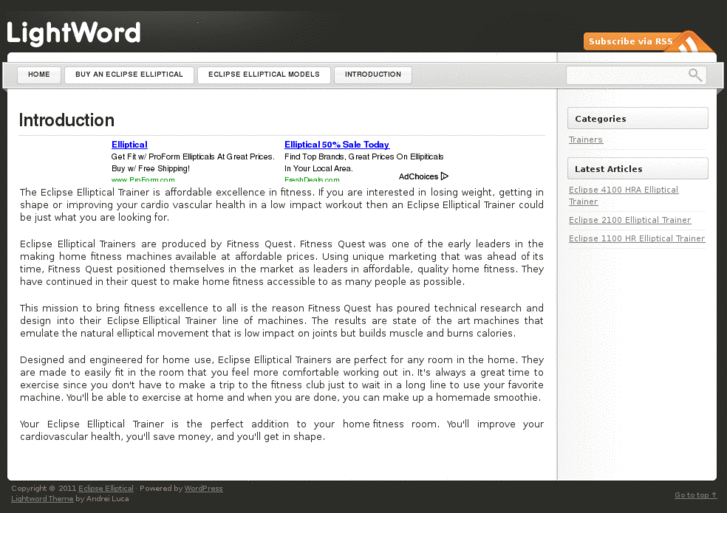Visit the www.ProForm.com ad URL
The height and width of the screenshot is (545, 727).
143,180
